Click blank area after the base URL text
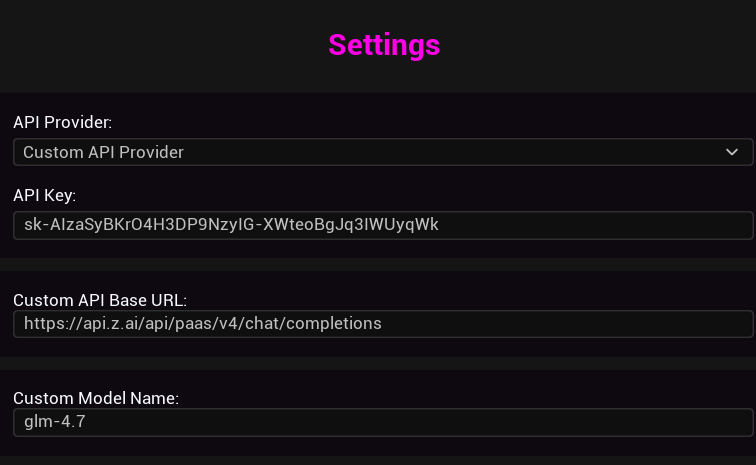This screenshot has width=756, height=465. [560, 324]
